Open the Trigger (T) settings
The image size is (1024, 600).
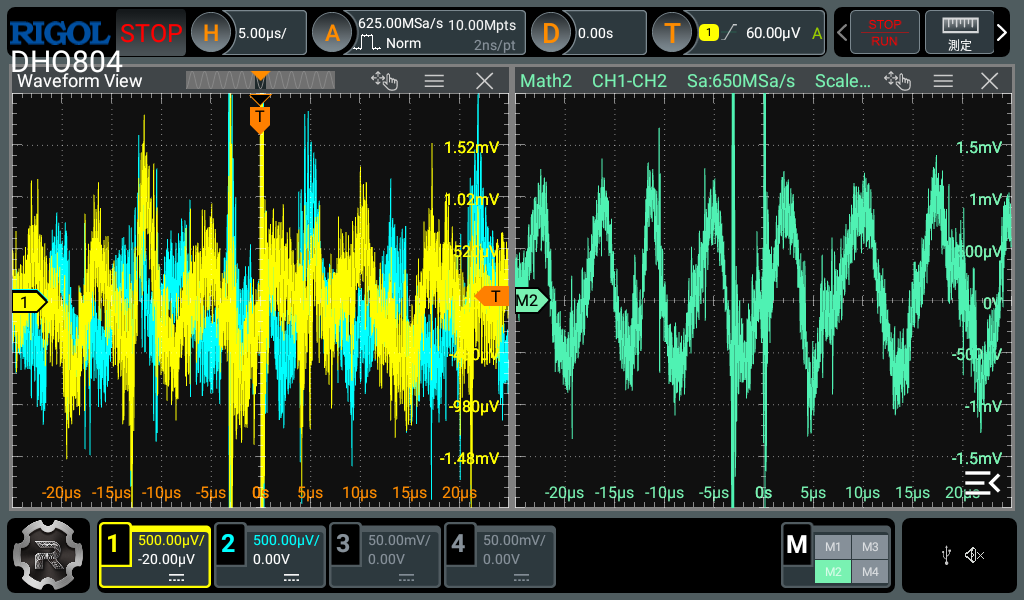click(x=672, y=33)
